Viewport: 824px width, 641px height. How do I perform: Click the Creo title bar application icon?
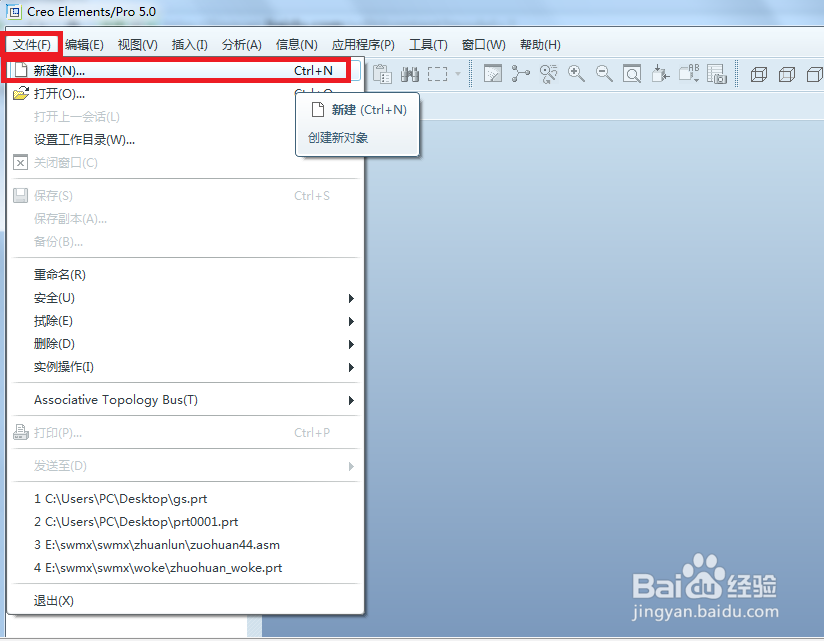tap(14, 12)
